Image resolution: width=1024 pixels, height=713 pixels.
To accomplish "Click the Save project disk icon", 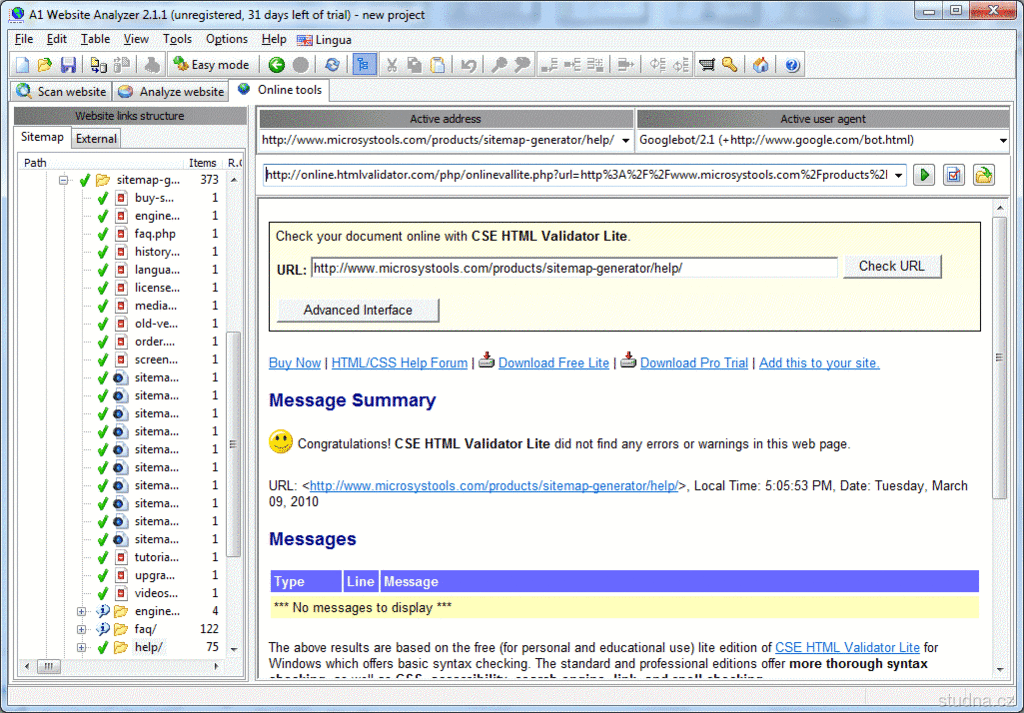I will point(68,65).
